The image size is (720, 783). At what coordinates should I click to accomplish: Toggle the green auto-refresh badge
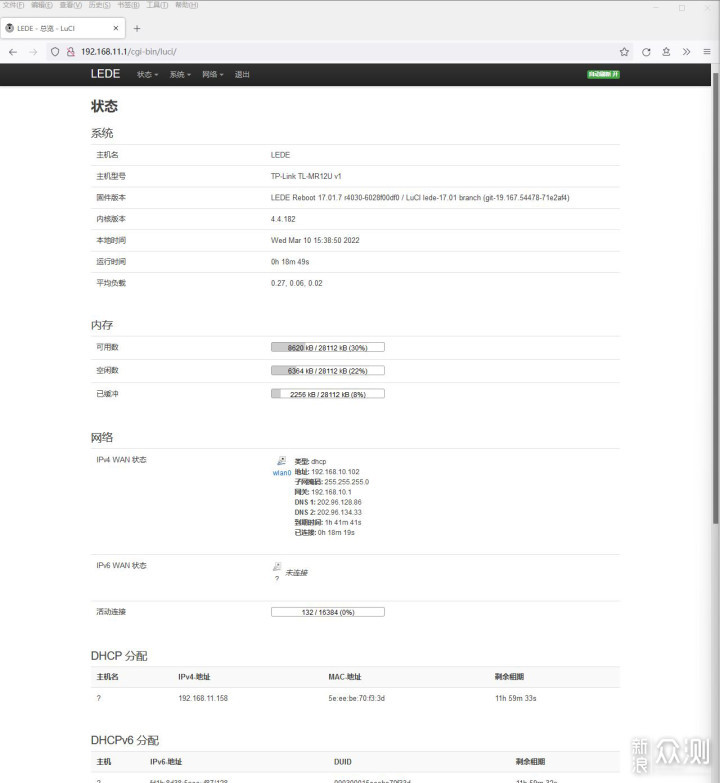603,74
